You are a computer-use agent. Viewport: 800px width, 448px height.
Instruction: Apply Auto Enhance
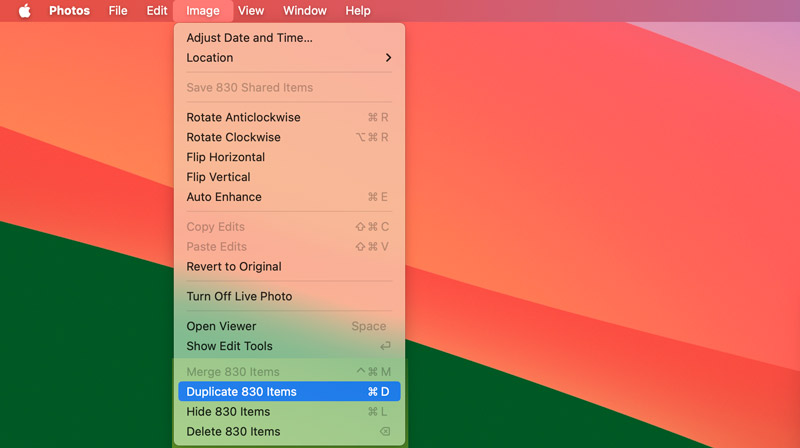289,197
